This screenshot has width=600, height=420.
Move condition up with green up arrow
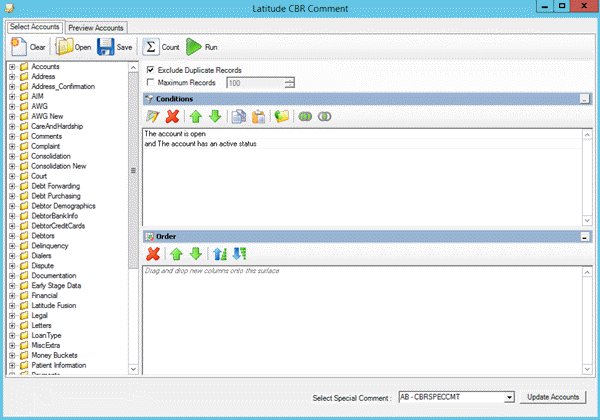195,117
